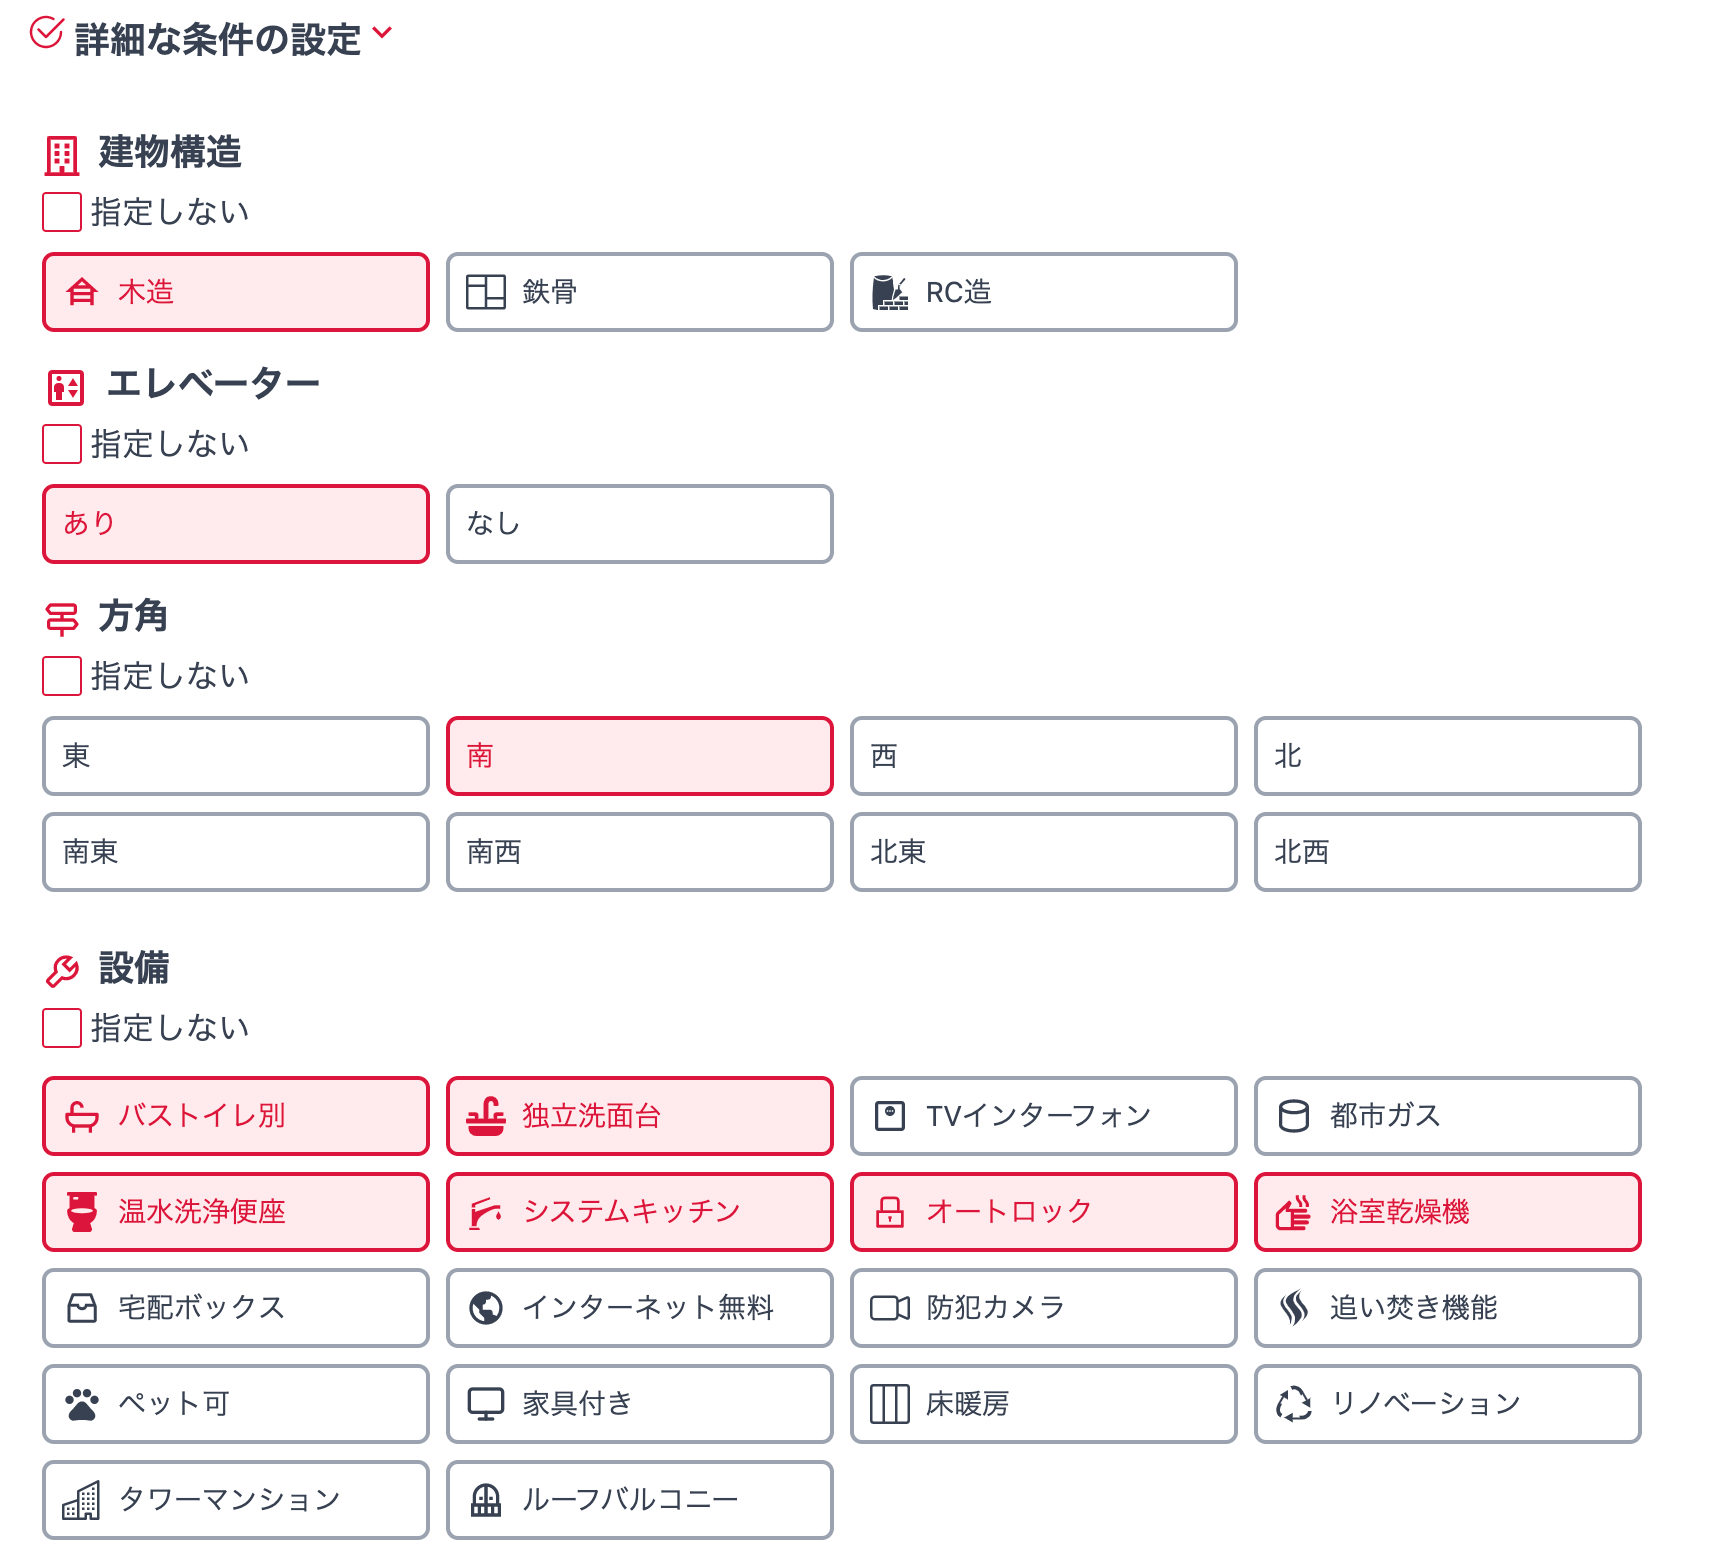Screen dimensions: 1718x1568
Task: Click the package box icon for 宅配ボックス
Action: point(82,1308)
